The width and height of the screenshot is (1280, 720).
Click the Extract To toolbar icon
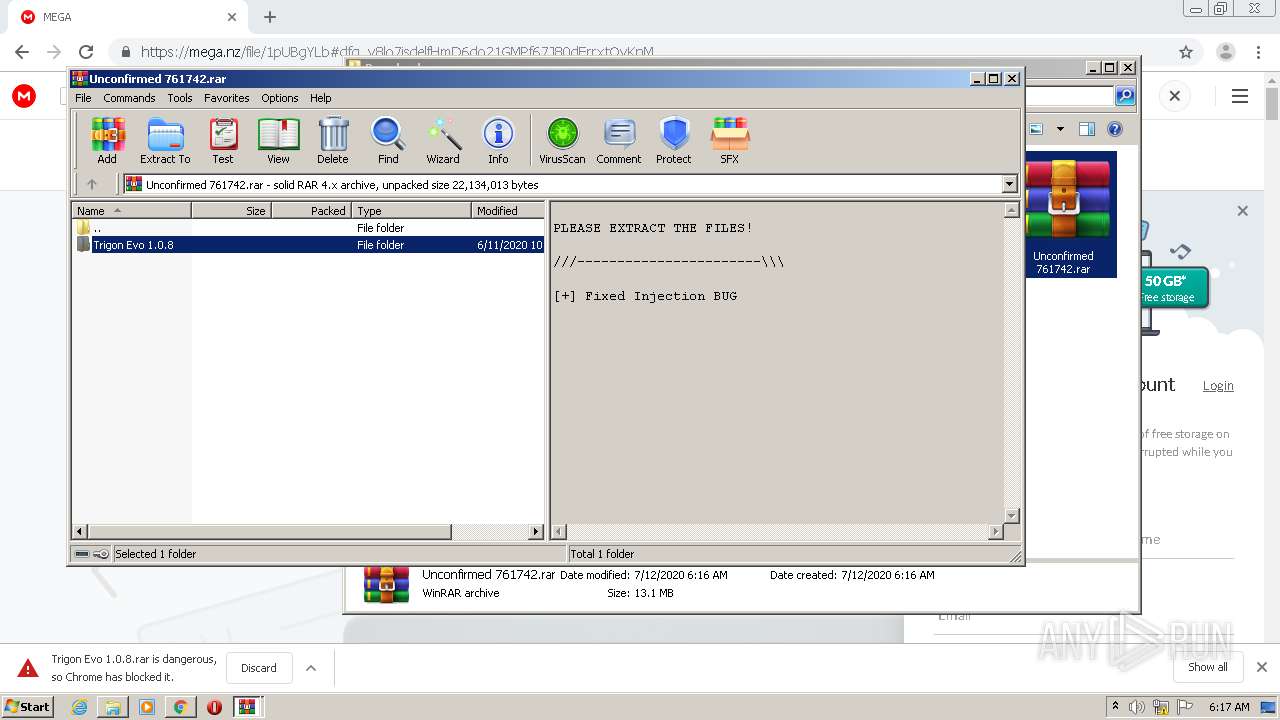tap(165, 140)
